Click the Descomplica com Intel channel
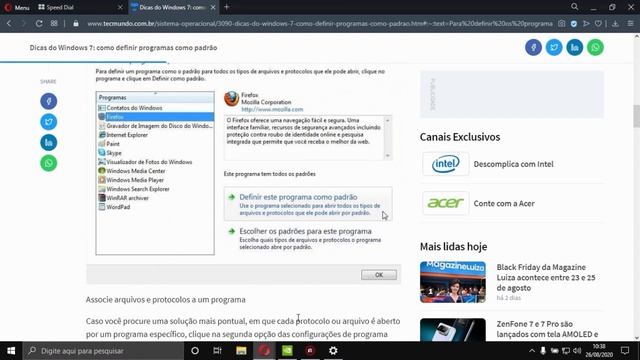This screenshot has width=640, height=360. pyautogui.click(x=513, y=164)
